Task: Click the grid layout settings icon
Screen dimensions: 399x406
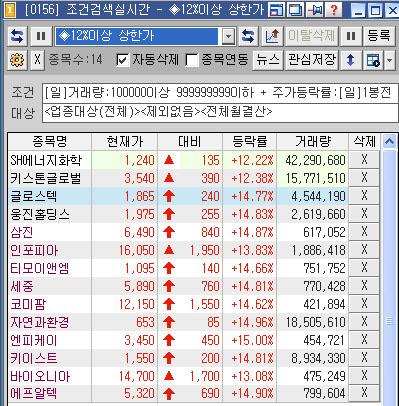Action: (x=373, y=60)
